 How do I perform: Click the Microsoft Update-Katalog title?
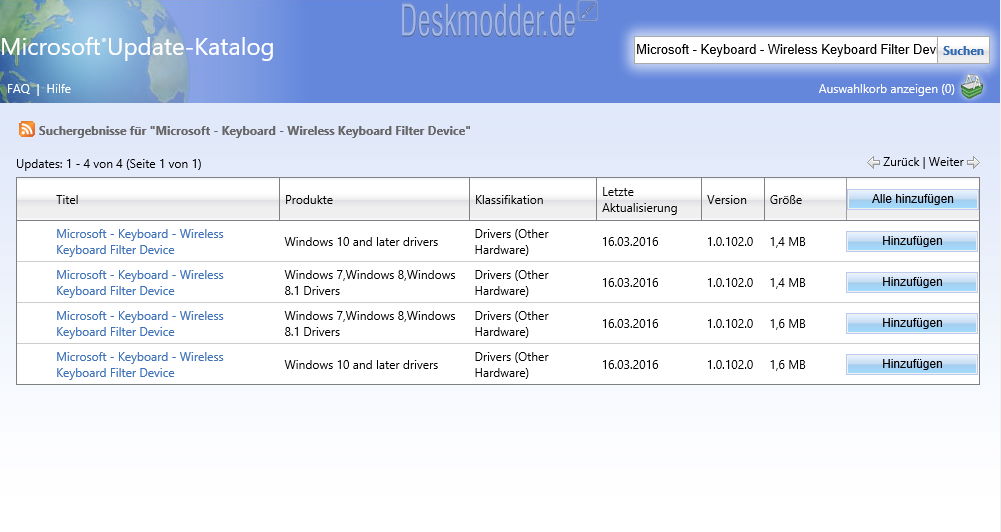(137, 48)
